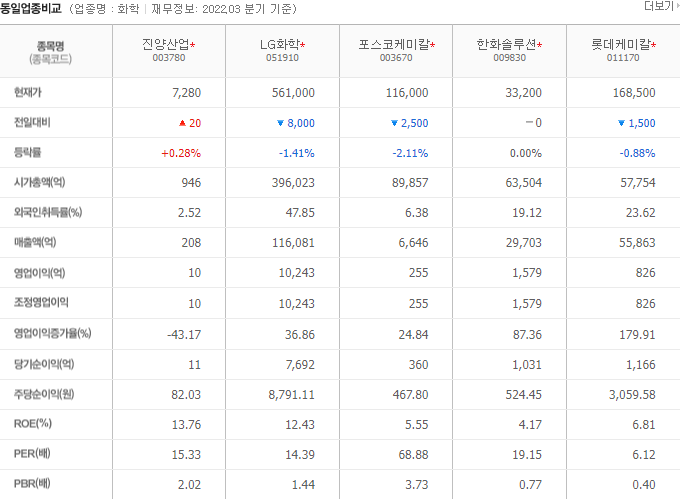
Task: Click the blue down arrow beside 1,500
Action: pos(621,123)
